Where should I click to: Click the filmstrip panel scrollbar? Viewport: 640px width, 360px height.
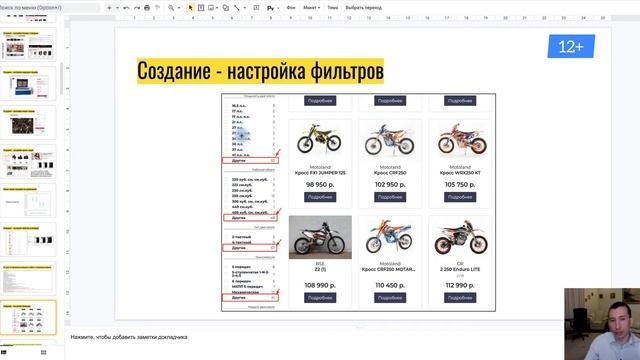coord(61,78)
